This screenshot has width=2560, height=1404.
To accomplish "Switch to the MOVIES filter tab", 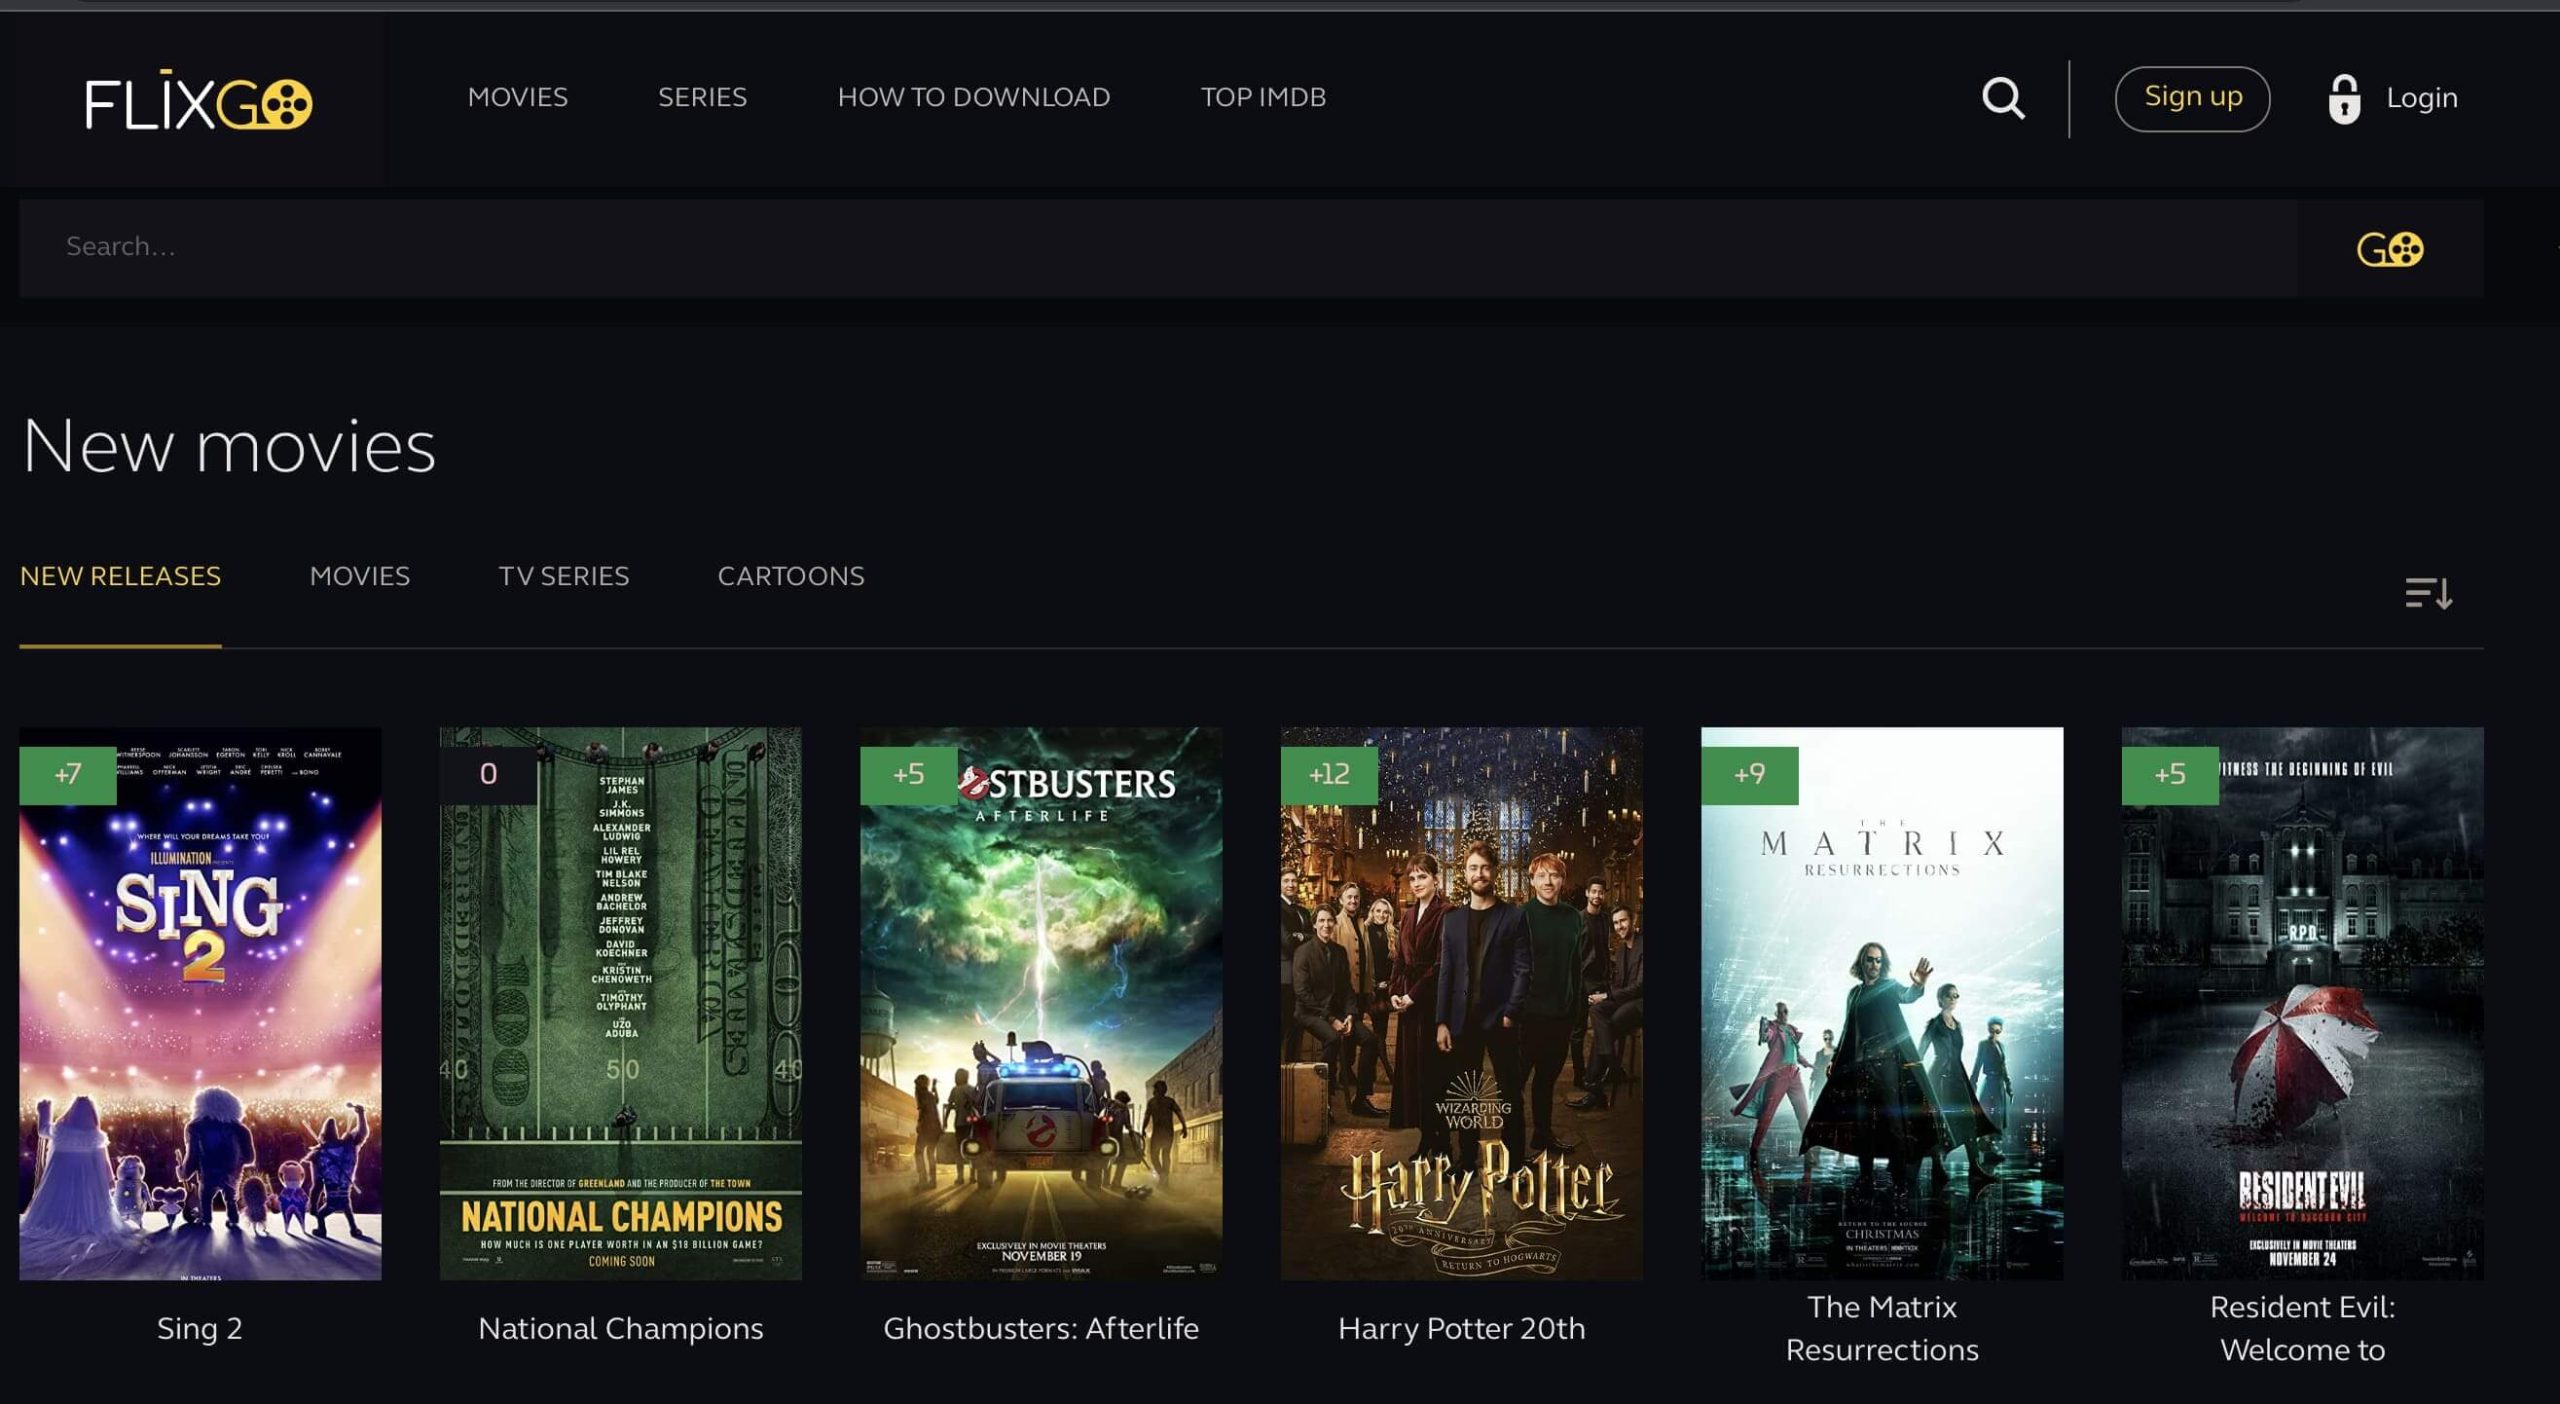I will [360, 576].
